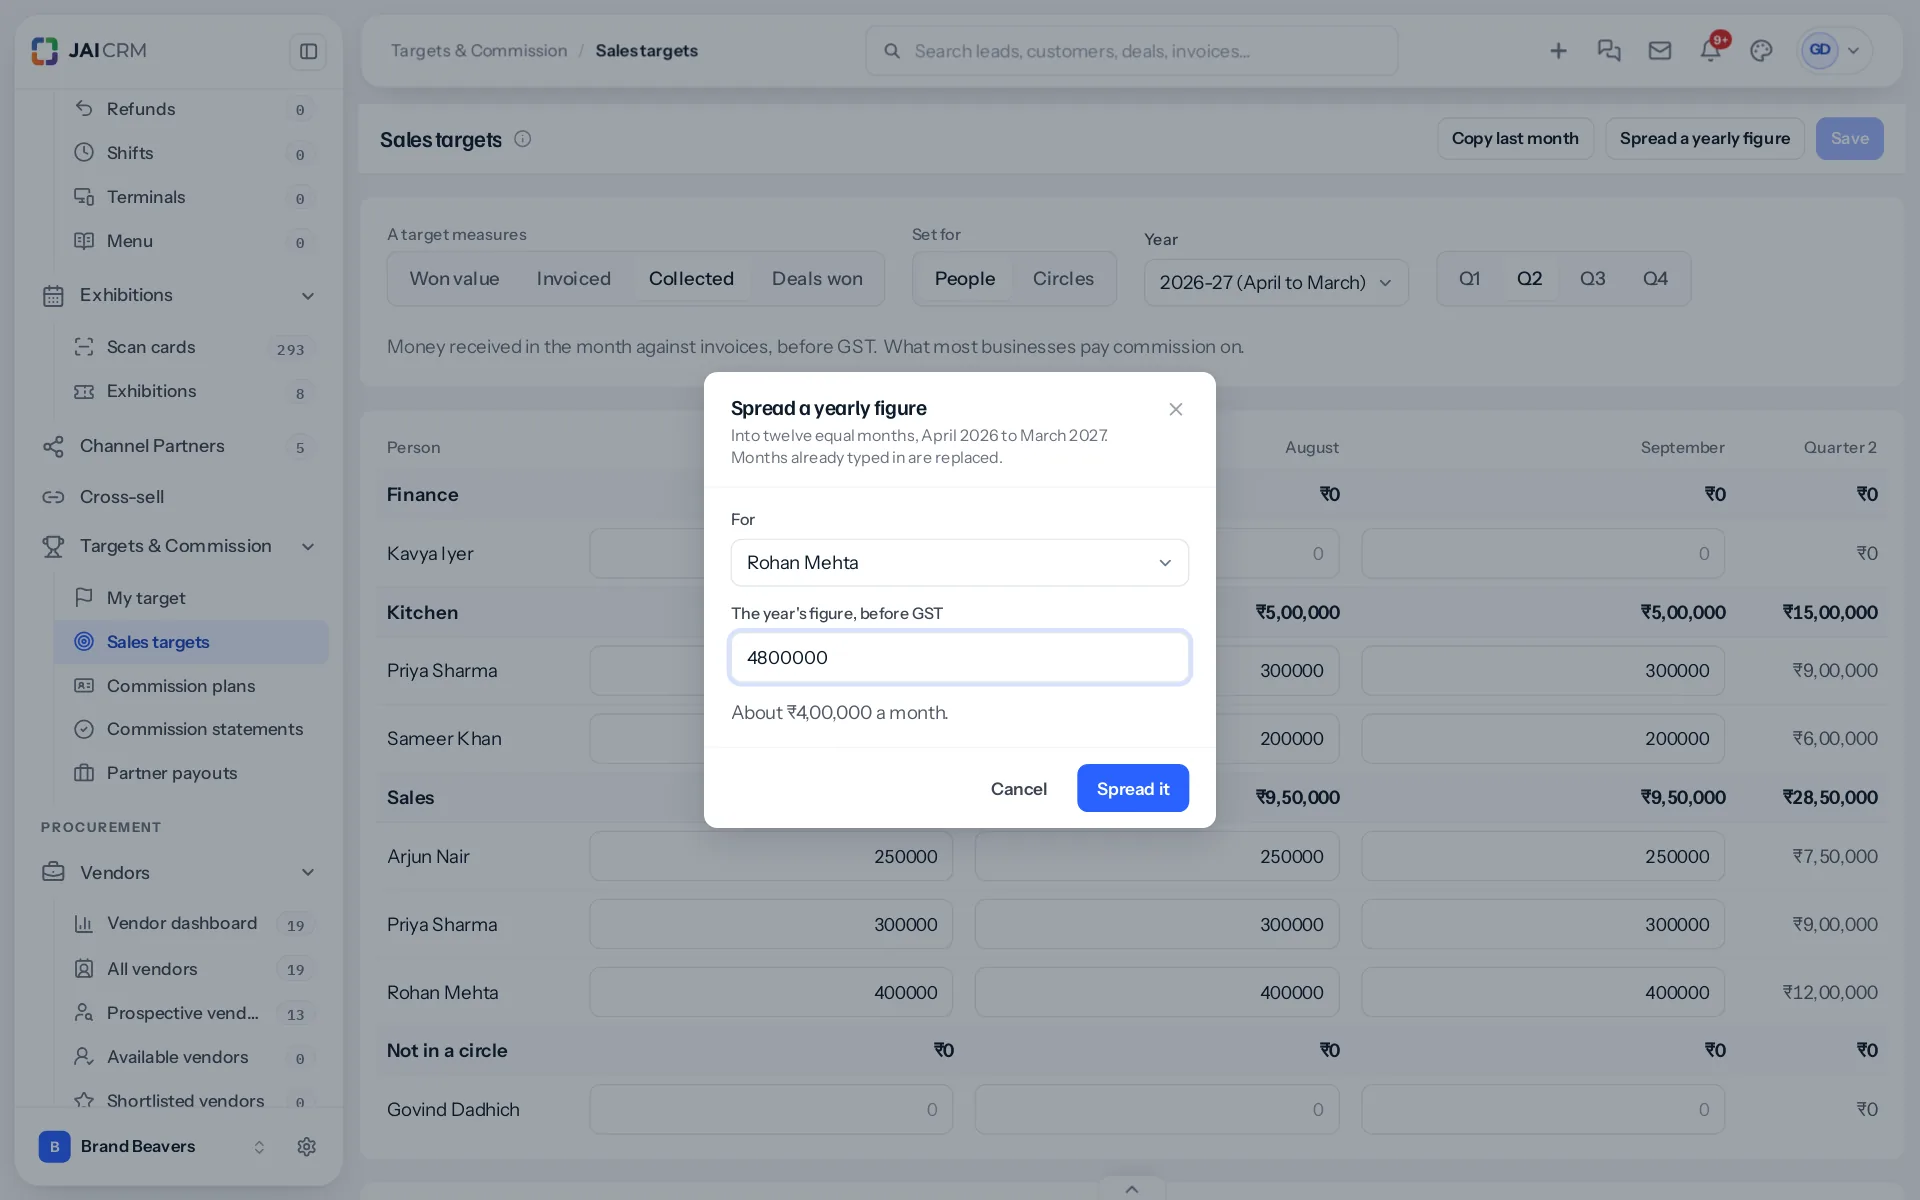Click Copy last month button

pos(1515,139)
